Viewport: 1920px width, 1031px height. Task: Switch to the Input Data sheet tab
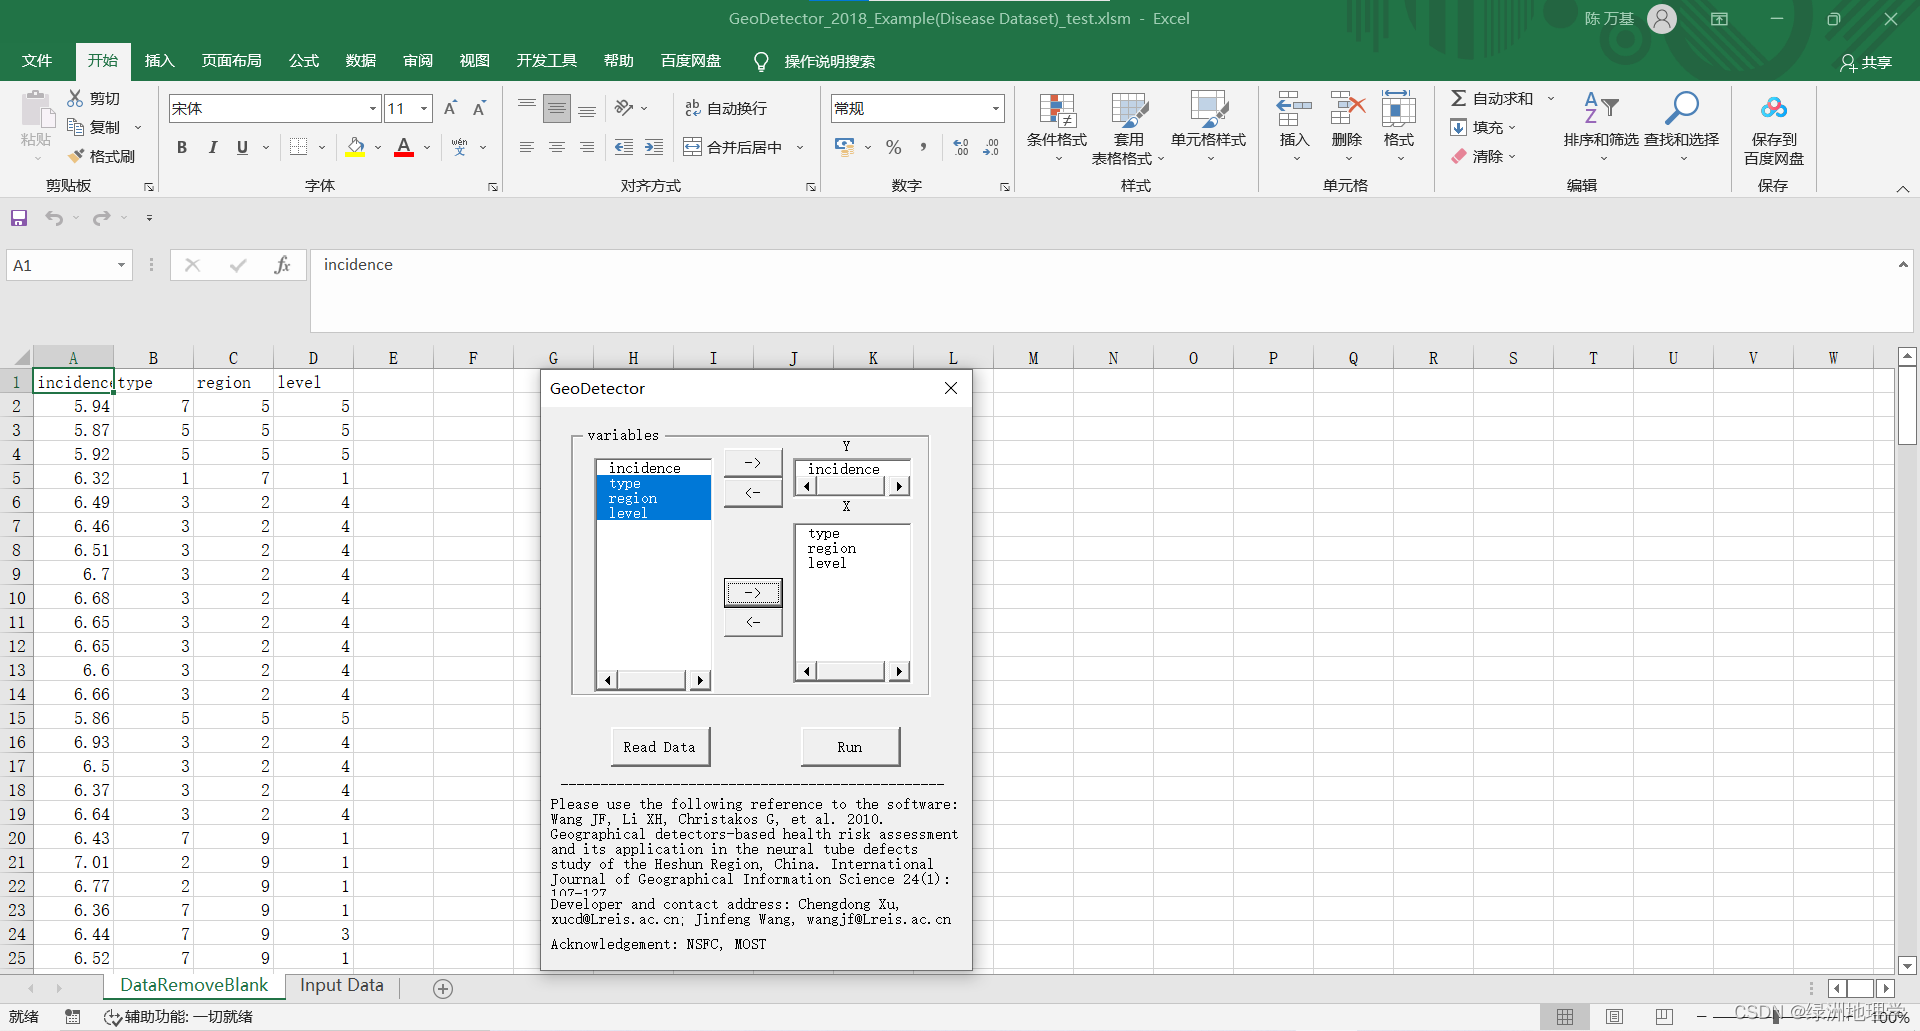click(342, 986)
